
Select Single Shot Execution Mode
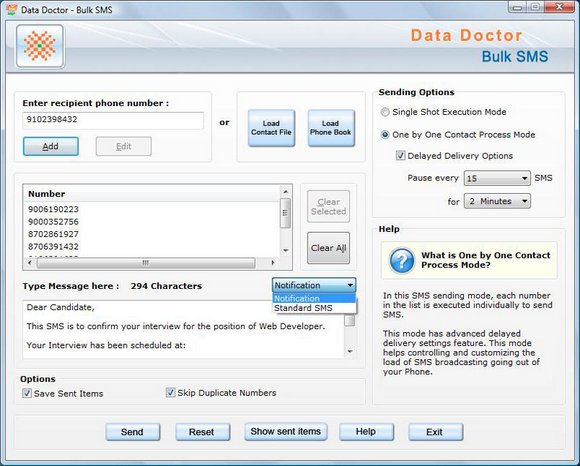(x=385, y=112)
